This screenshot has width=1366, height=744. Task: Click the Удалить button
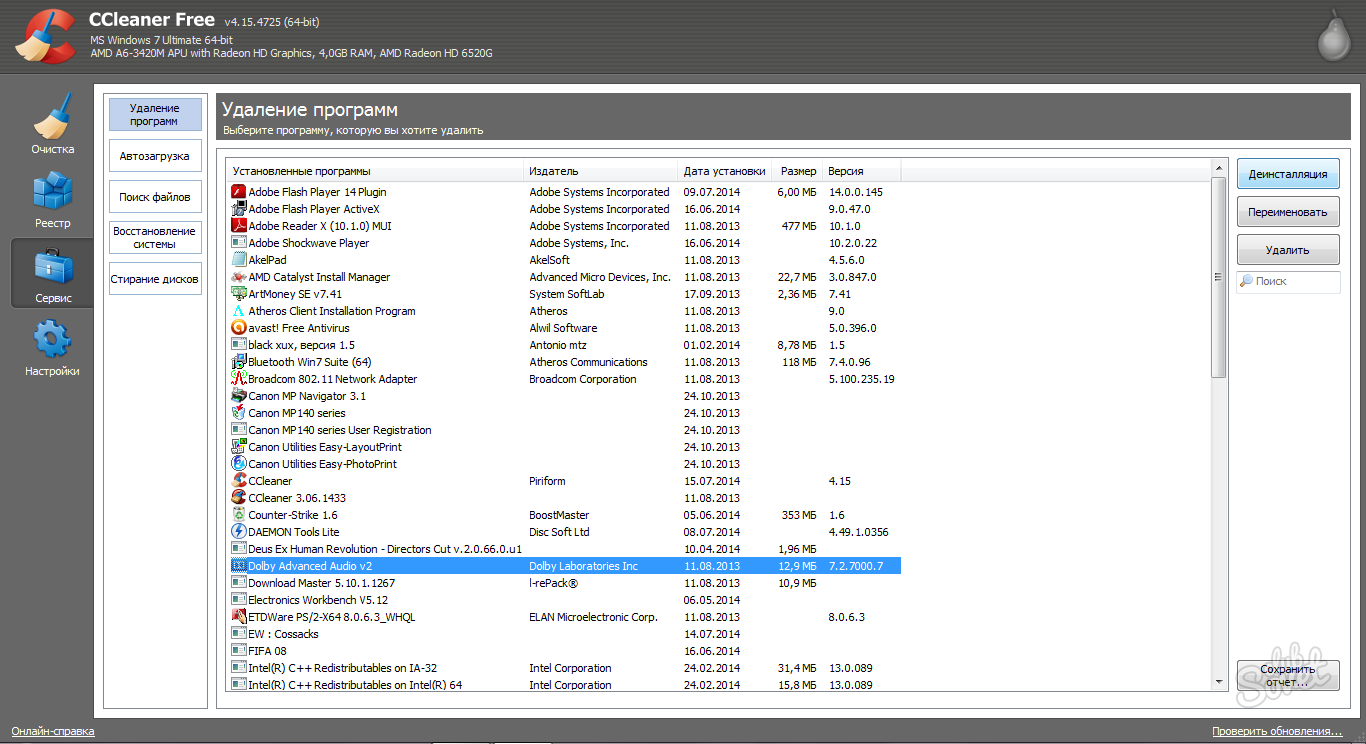click(1288, 250)
